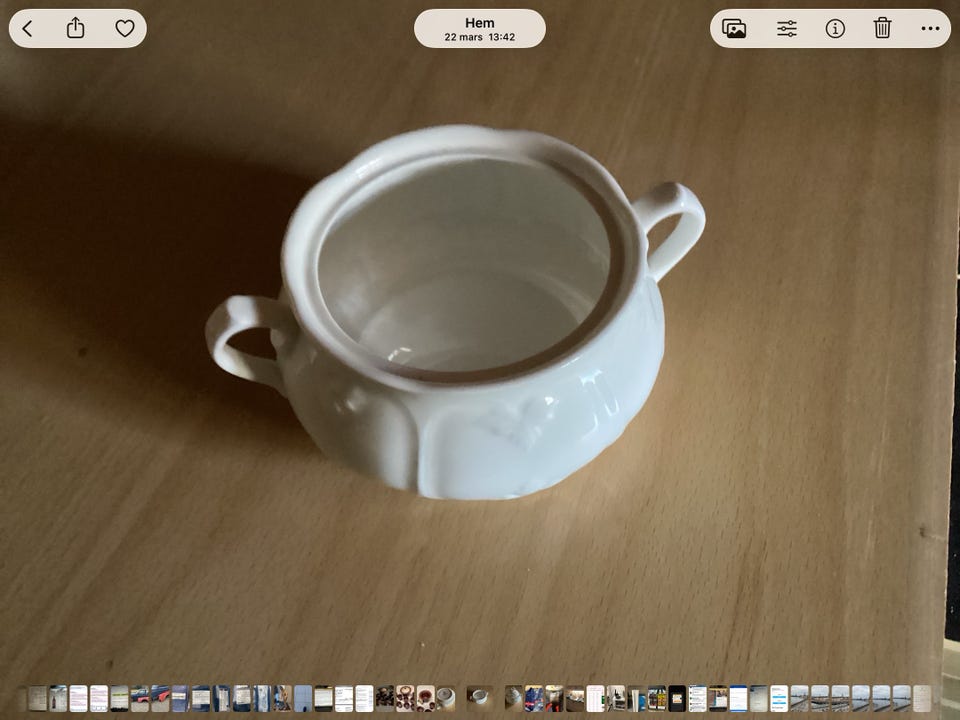Open thumbnail immediately right of current one

point(514,698)
